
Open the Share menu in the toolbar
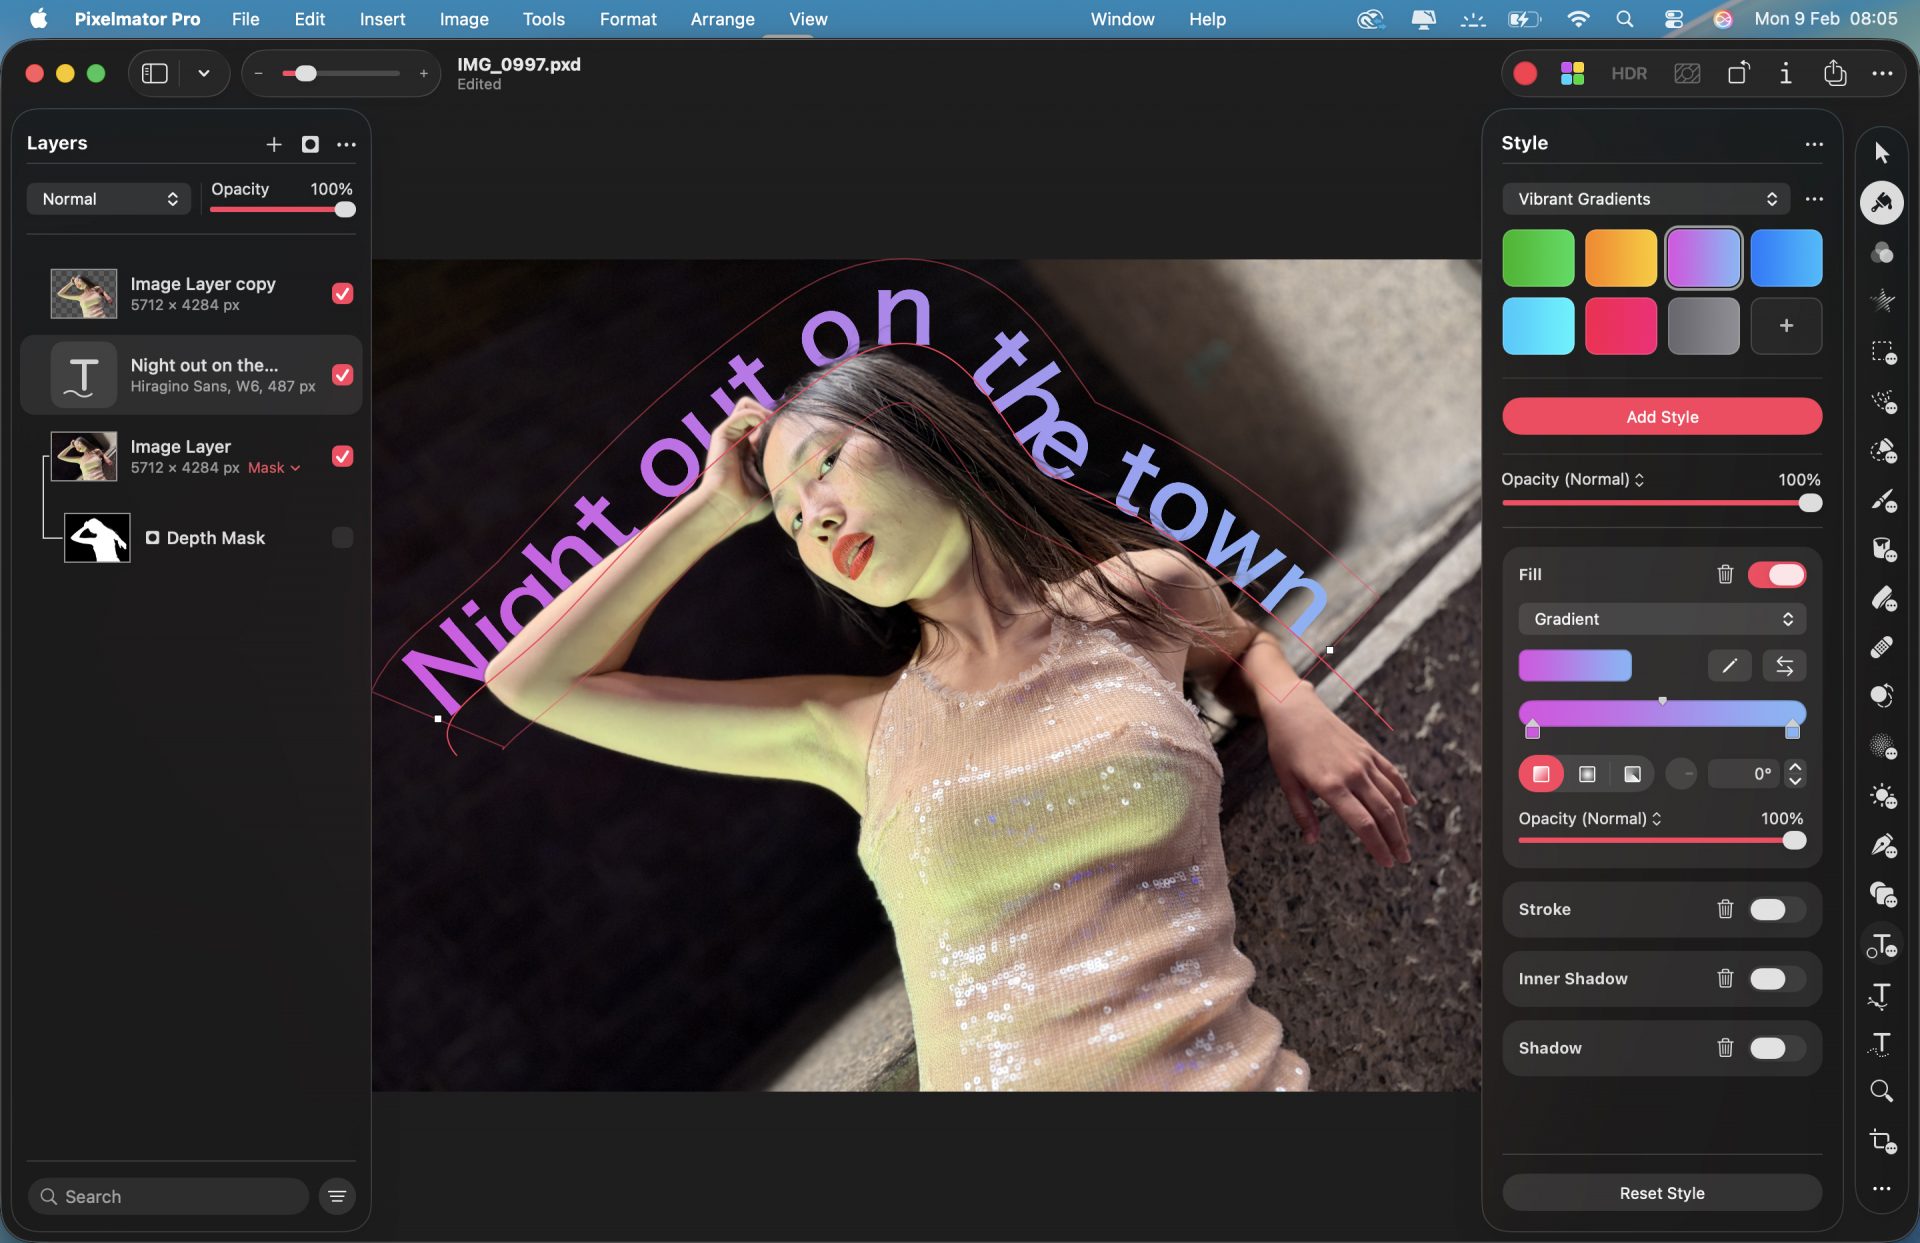(1834, 73)
